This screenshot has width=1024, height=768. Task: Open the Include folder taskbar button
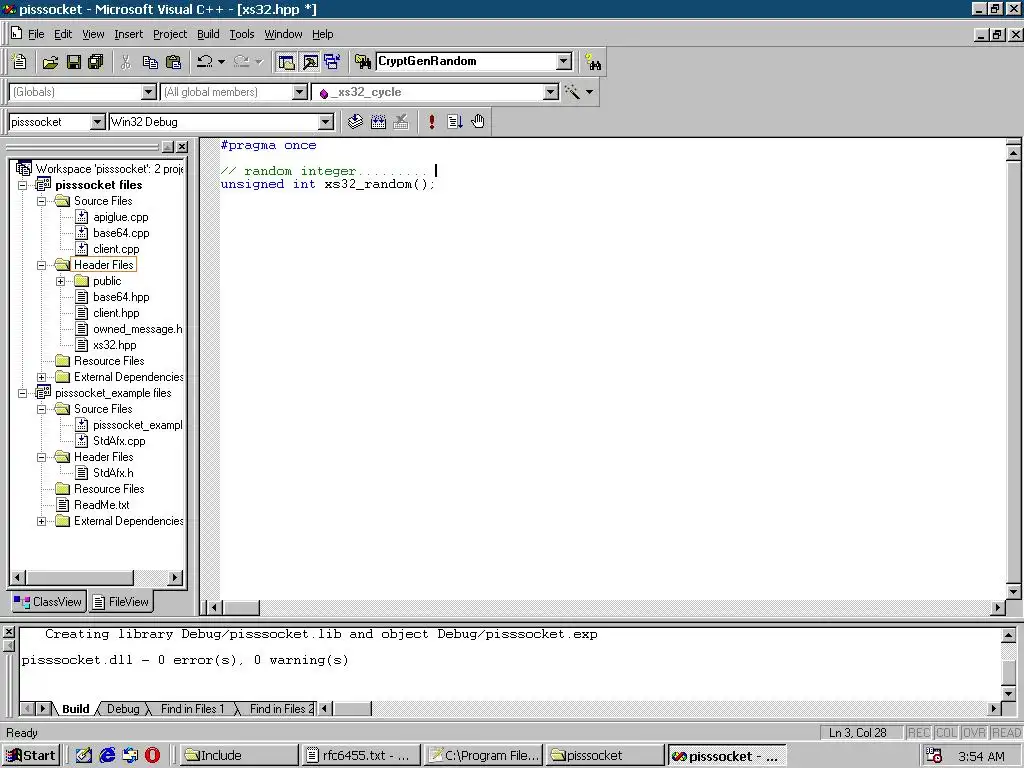pos(239,756)
